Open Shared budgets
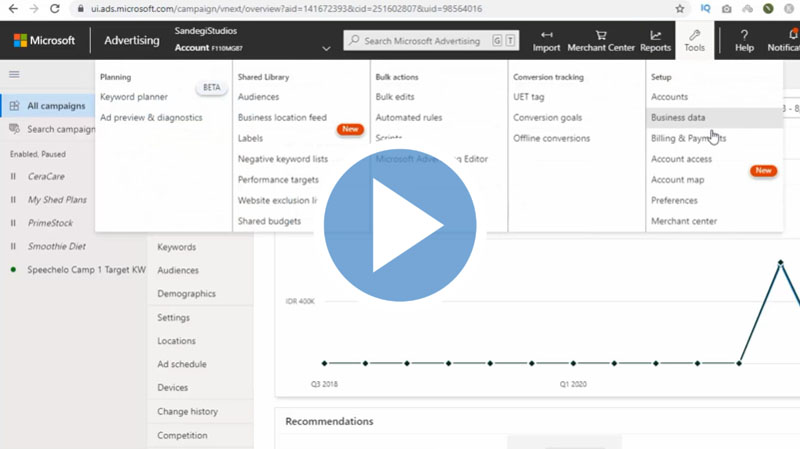The height and width of the screenshot is (449, 800). tap(269, 221)
